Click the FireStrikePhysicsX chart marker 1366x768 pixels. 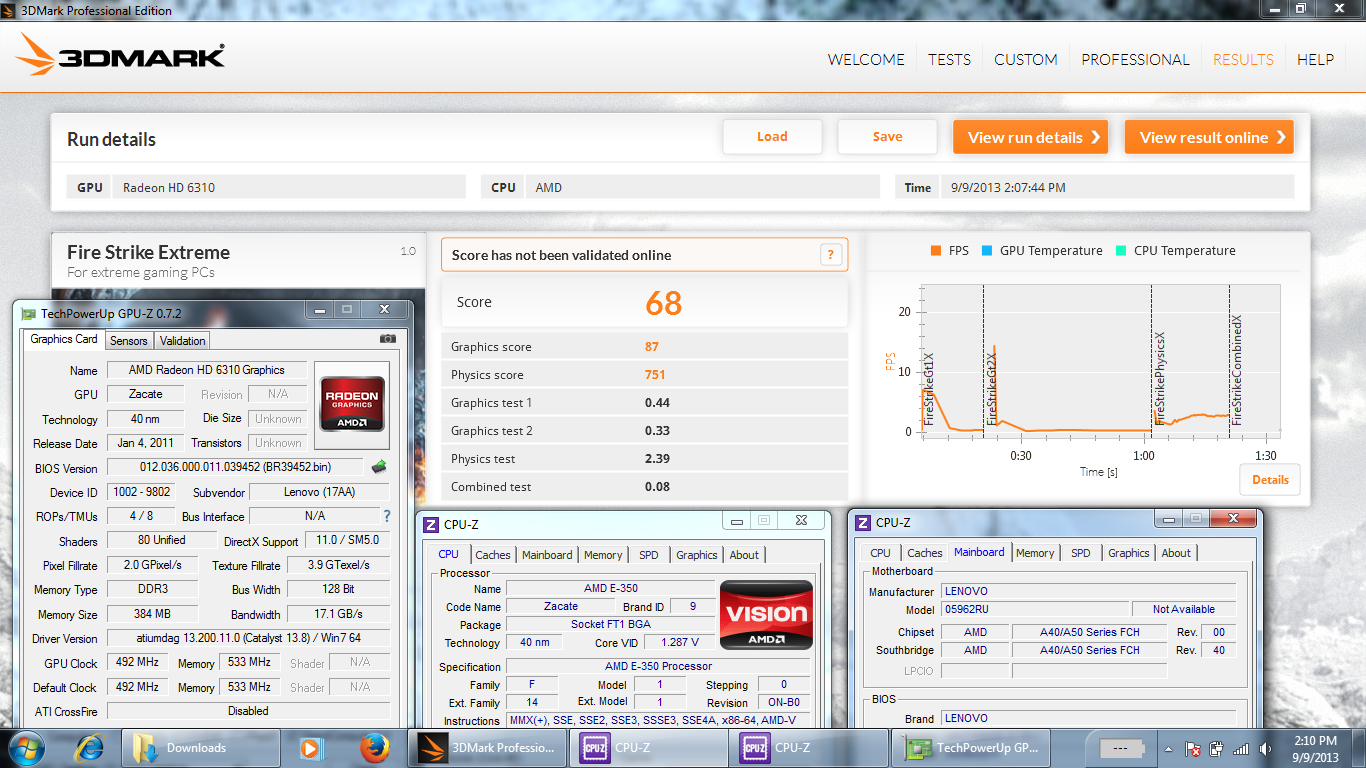[1160, 380]
